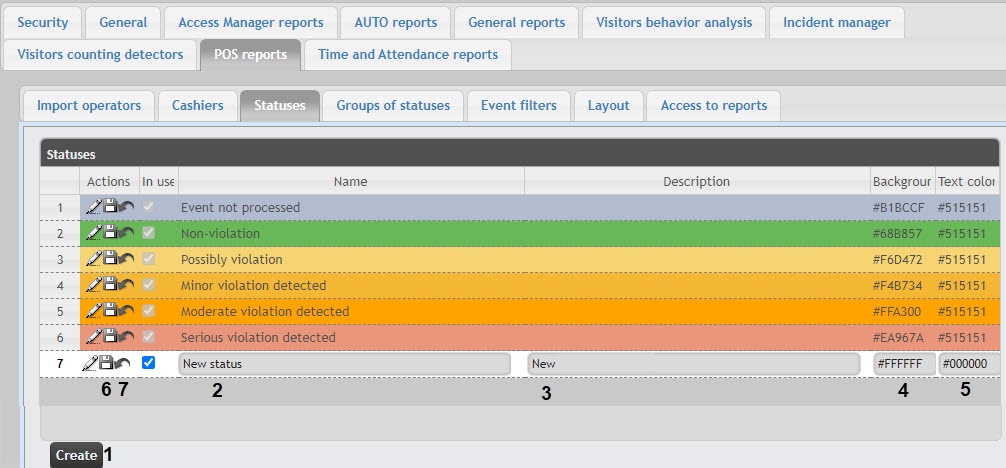Click the #FFFFFF background color field
This screenshot has width=1006, height=468.
[904, 364]
